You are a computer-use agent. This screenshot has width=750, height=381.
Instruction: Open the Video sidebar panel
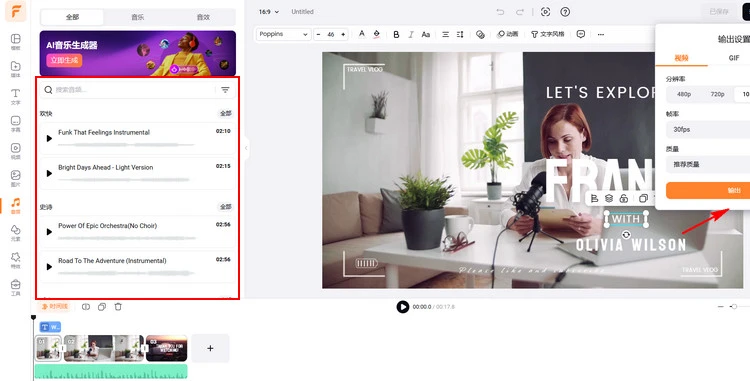[x=15, y=151]
